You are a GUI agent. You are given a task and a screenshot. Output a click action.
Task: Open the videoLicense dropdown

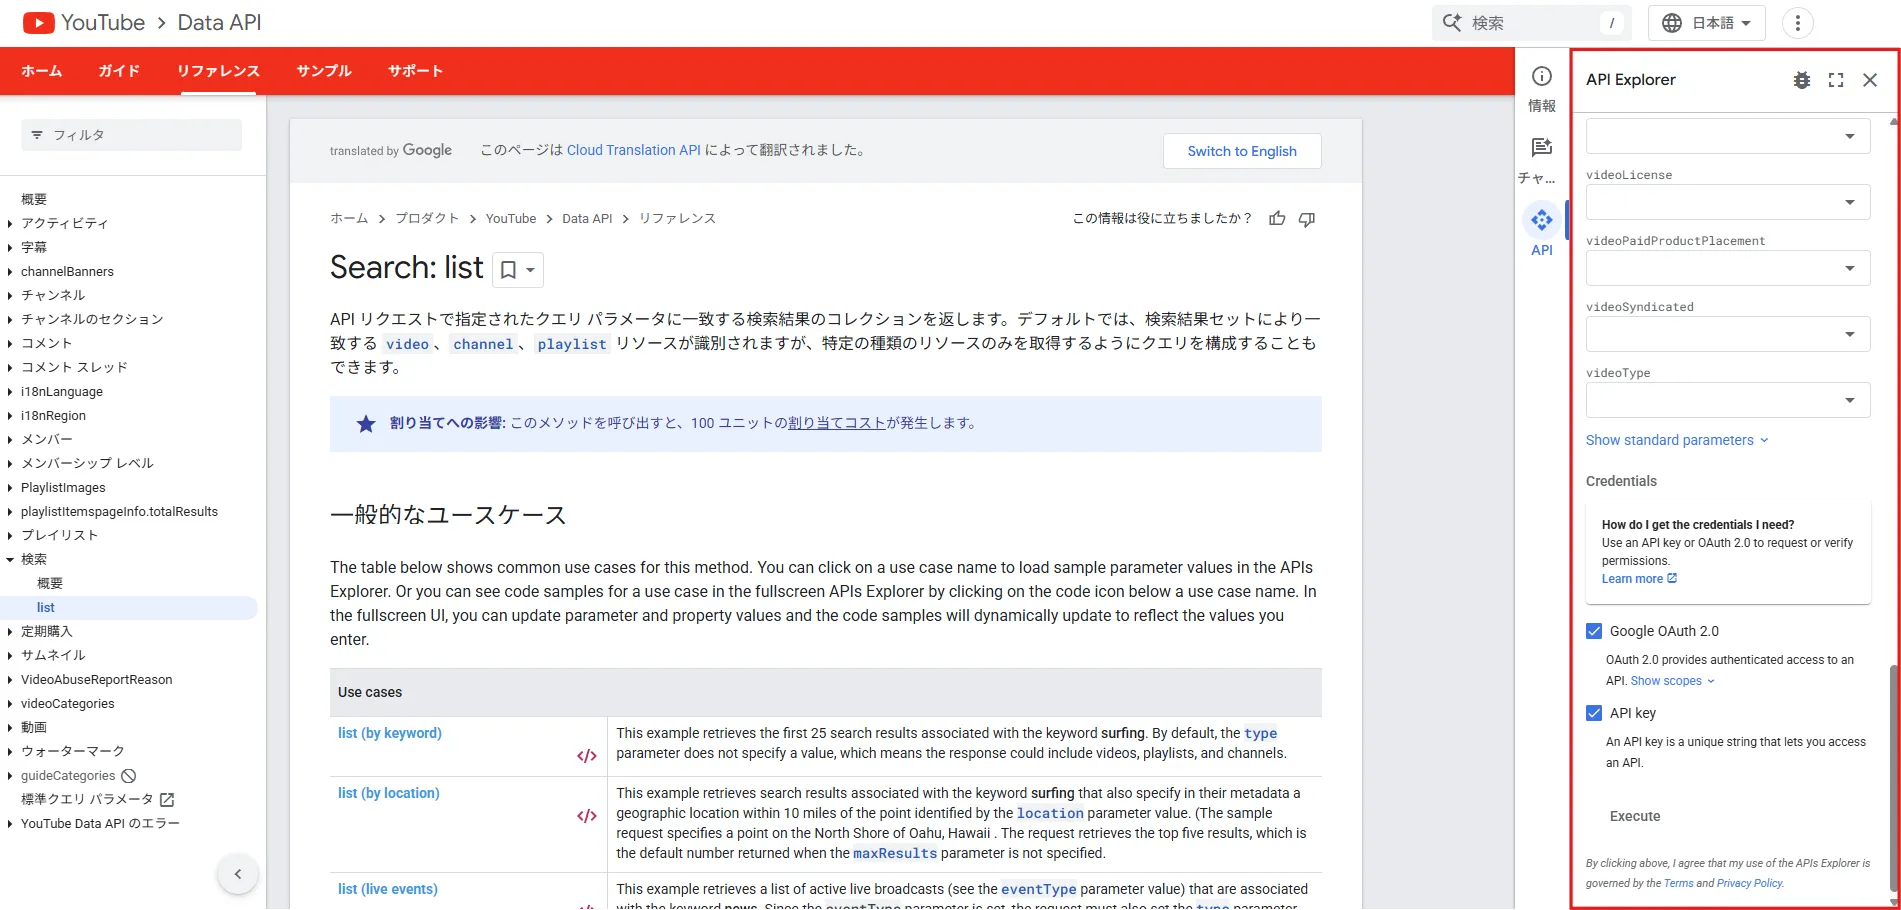coord(1728,202)
